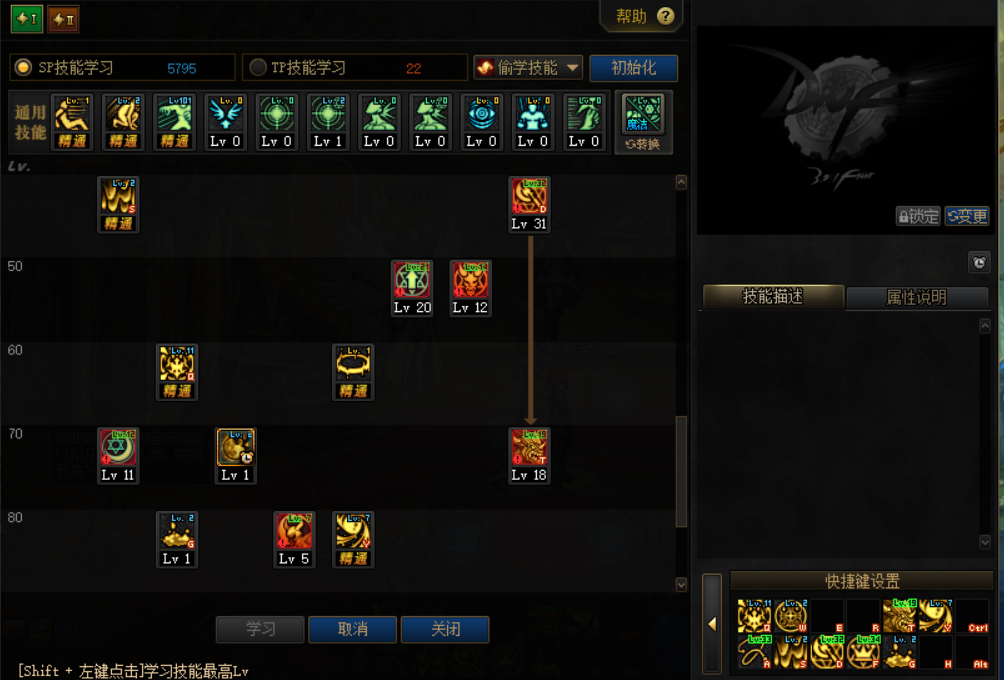Screen dimensions: 1004x680
Task: Click the skill tree scrollbar thumb
Action: pyautogui.click(x=681, y=471)
